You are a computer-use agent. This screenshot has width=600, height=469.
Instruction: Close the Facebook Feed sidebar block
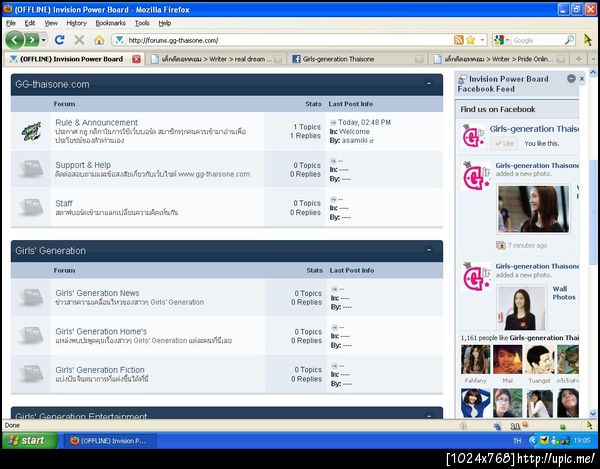[582, 78]
